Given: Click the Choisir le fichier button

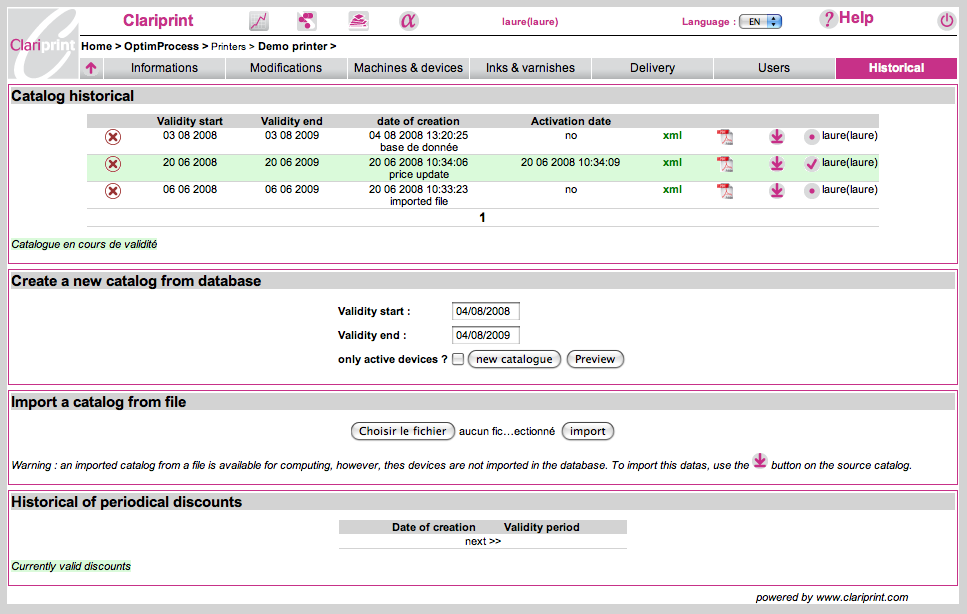Looking at the screenshot, I should click(x=402, y=431).
